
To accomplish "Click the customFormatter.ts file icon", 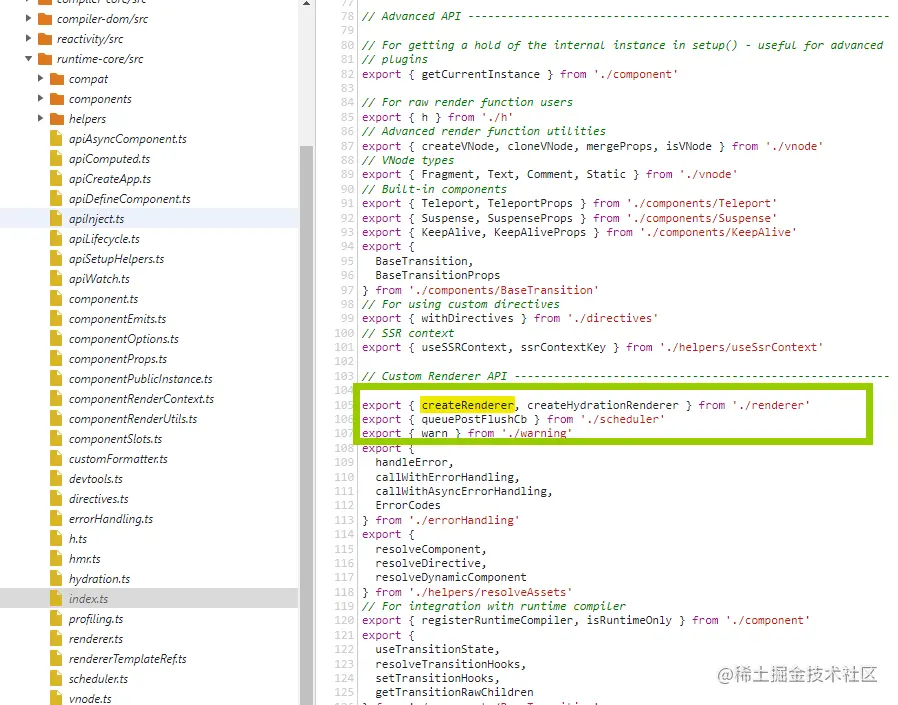I will [56, 459].
